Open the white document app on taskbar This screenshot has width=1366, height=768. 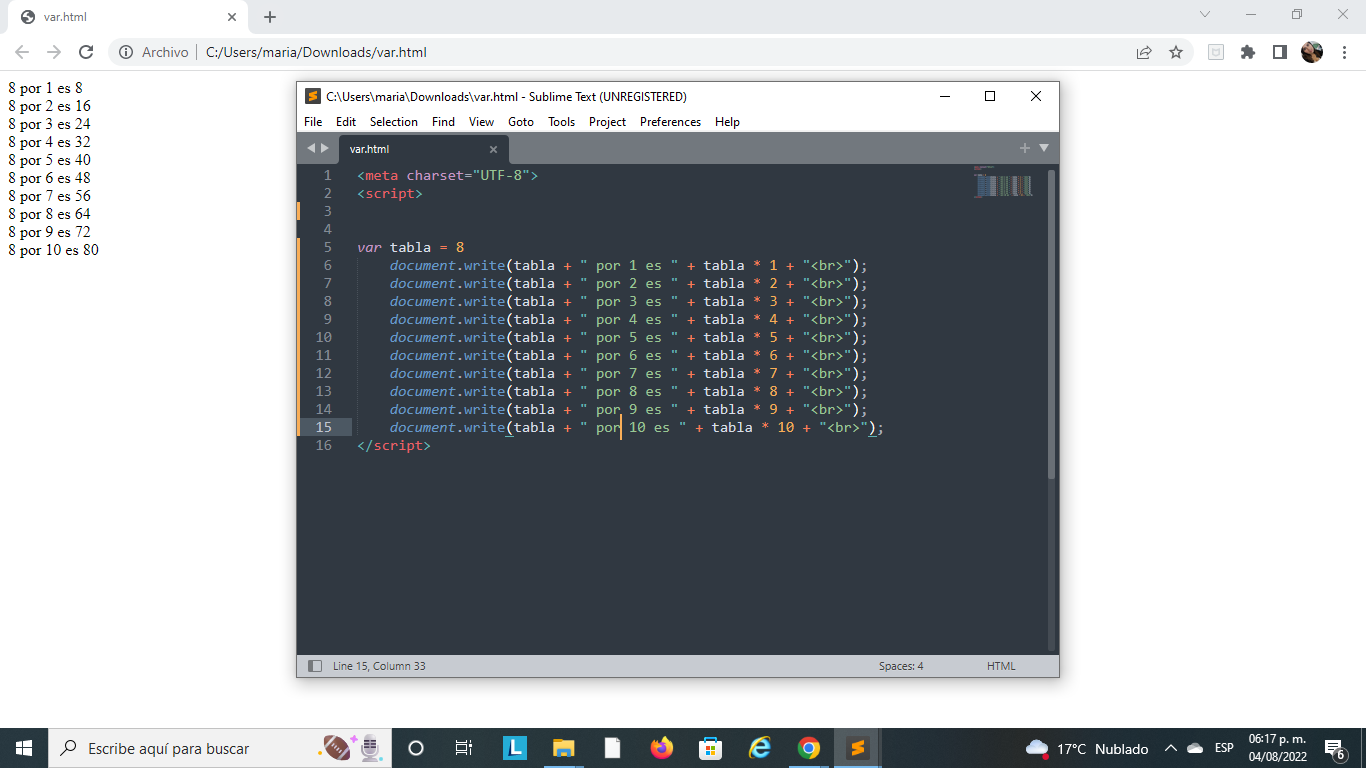612,748
